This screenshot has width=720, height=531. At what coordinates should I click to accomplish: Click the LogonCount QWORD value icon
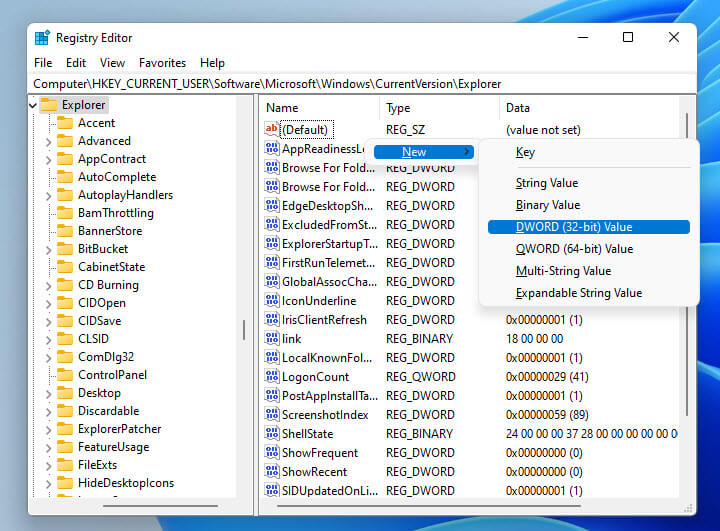pos(271,377)
